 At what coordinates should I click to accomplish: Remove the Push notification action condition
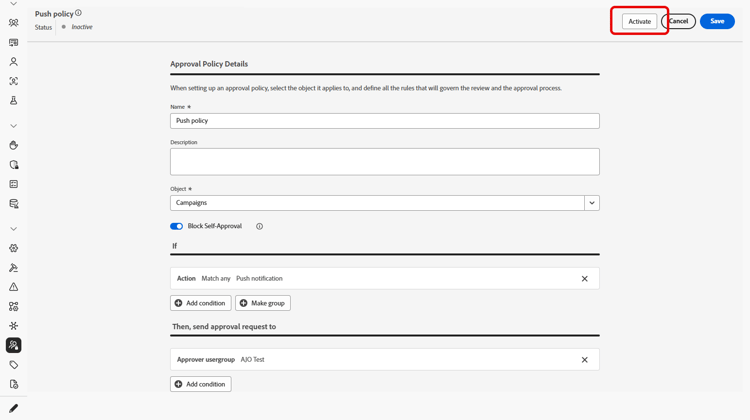click(585, 279)
